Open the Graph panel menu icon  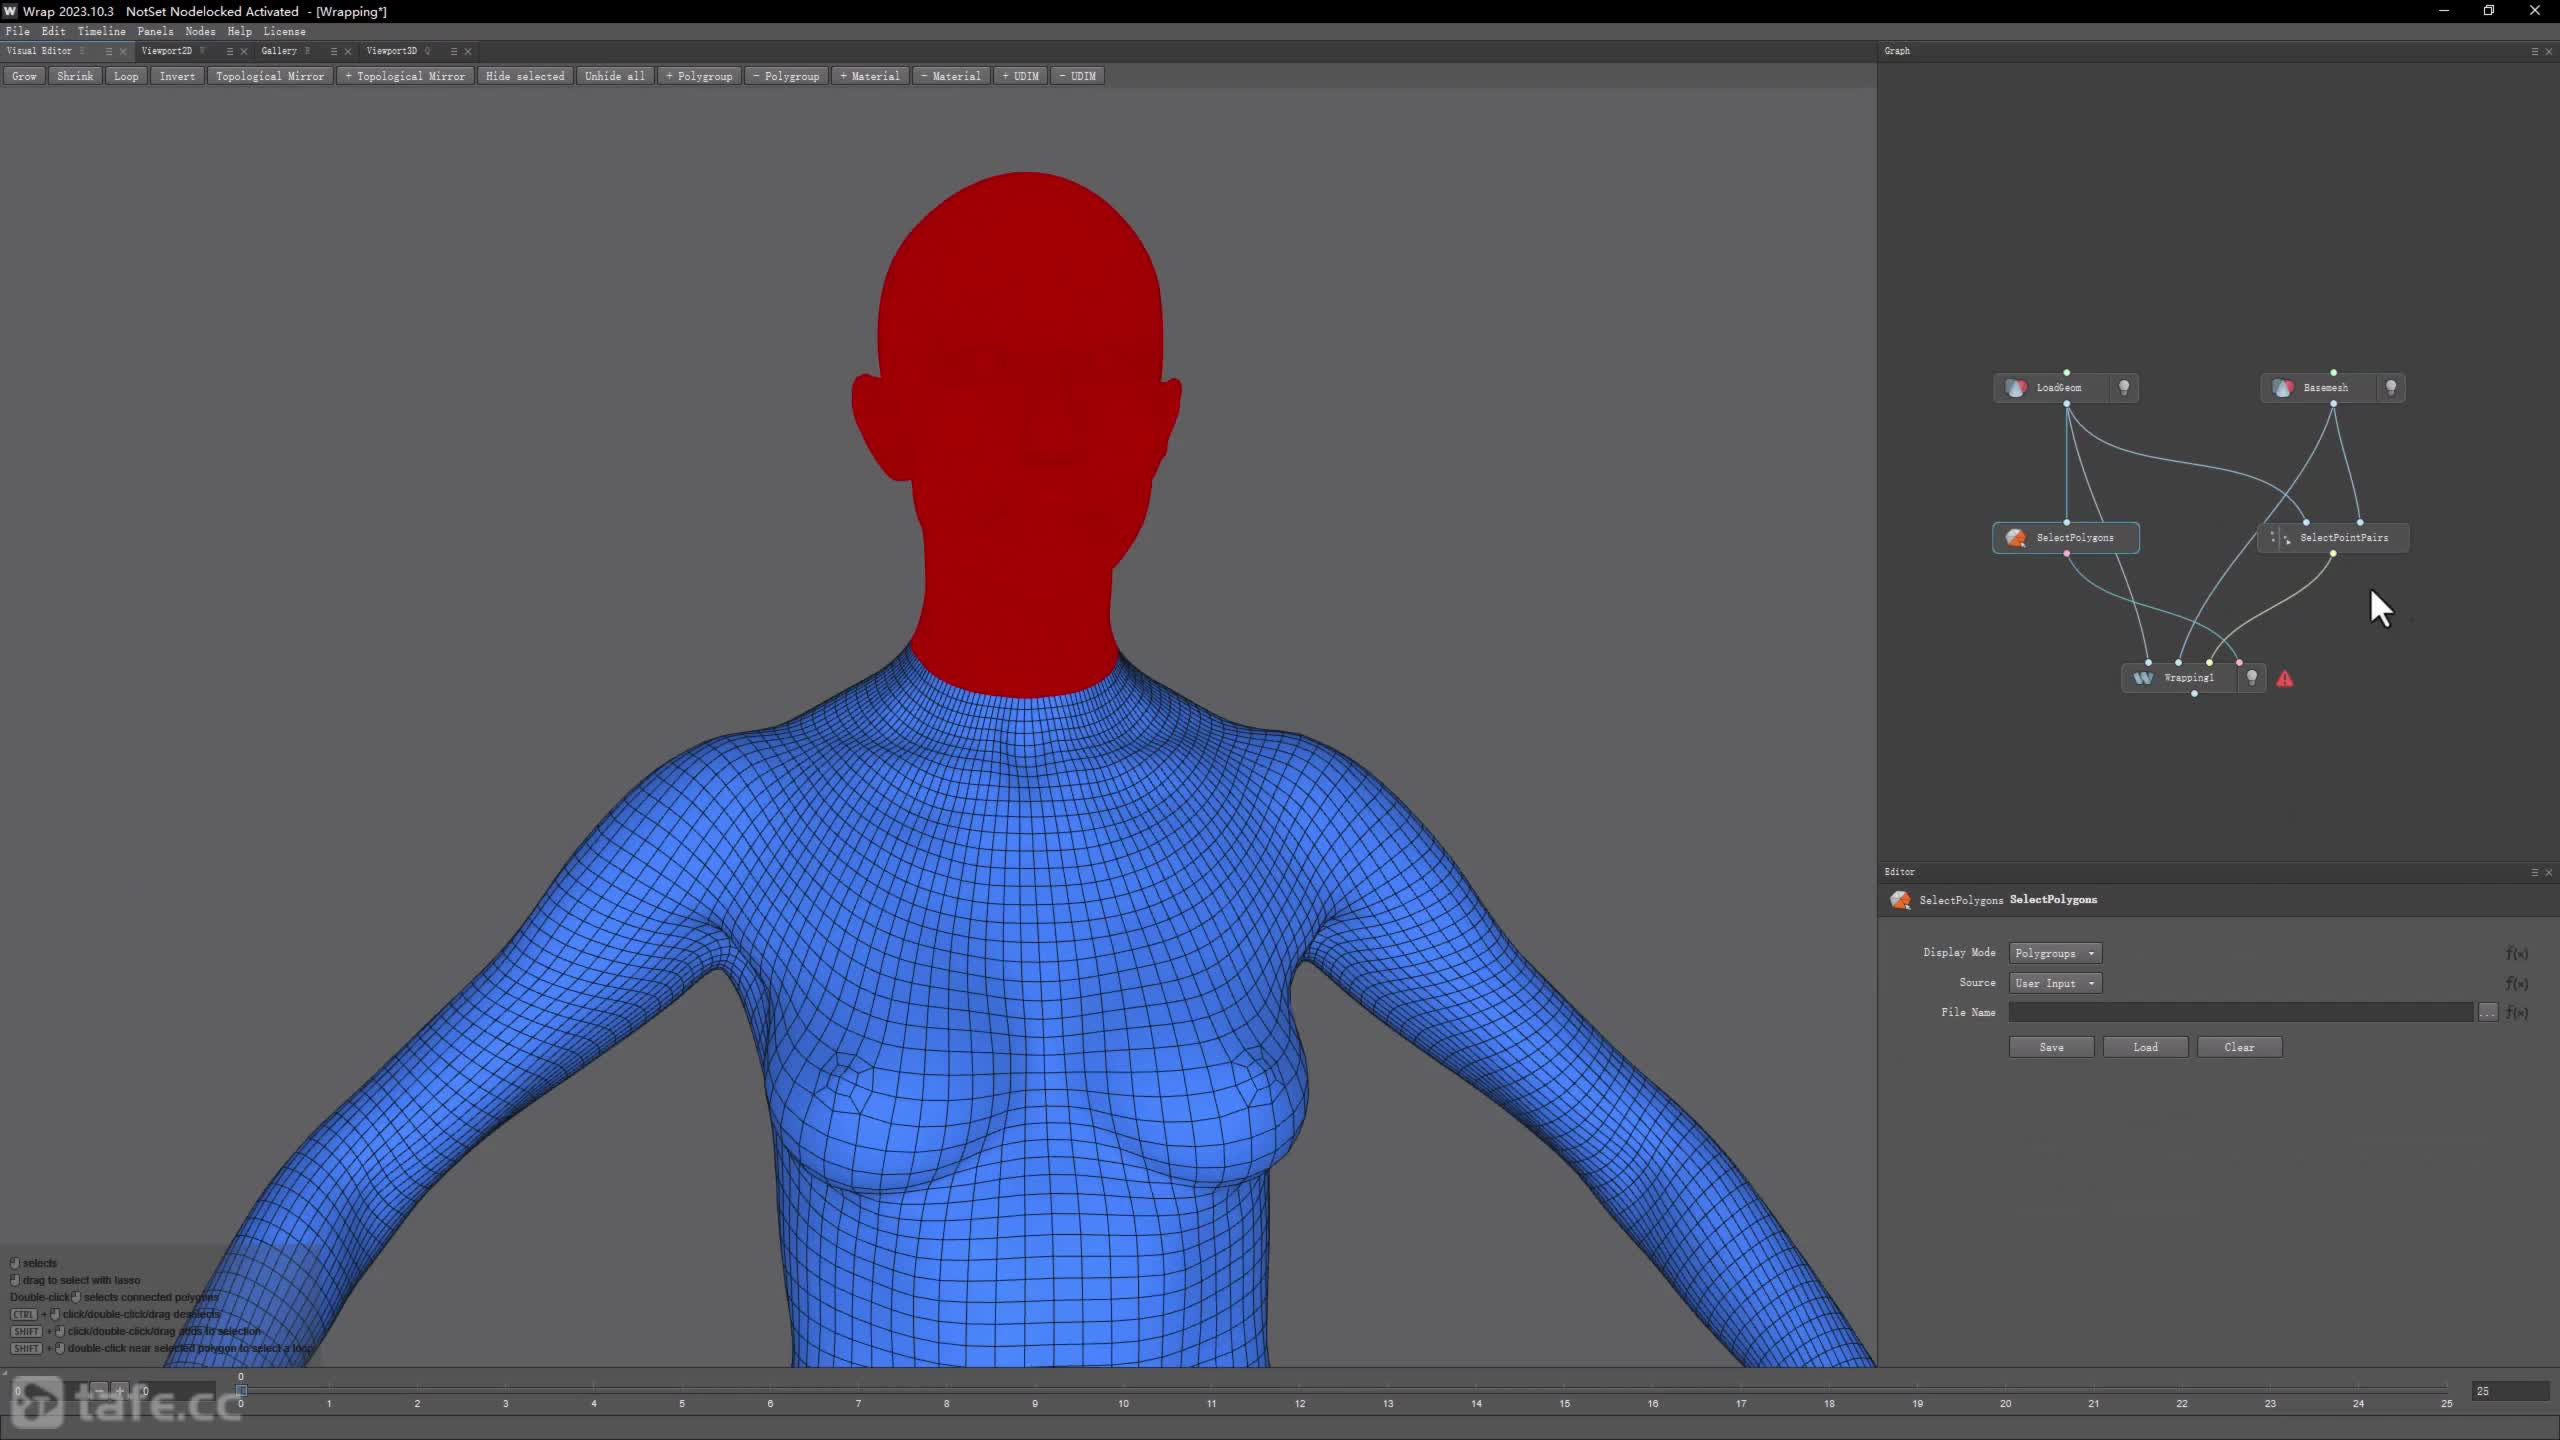click(x=2535, y=51)
